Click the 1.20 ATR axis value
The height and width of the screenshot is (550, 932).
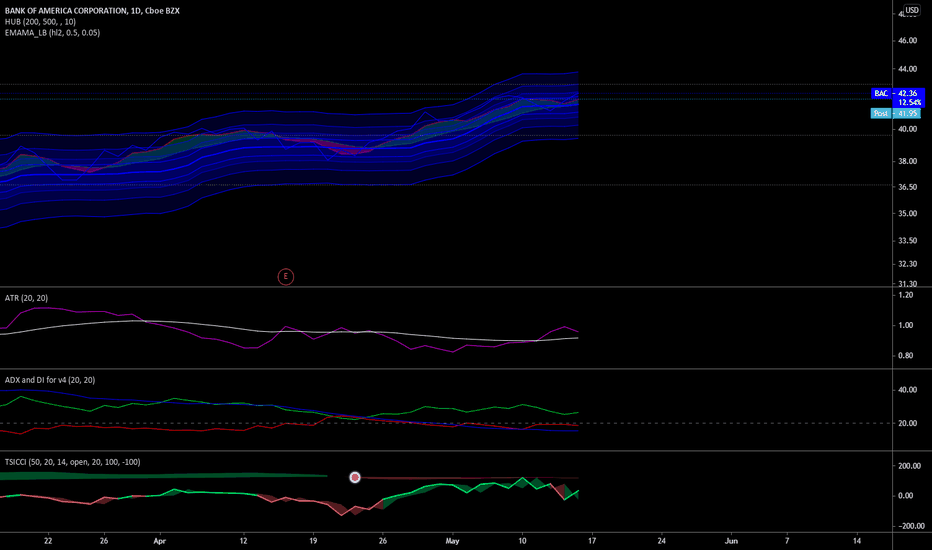click(906, 295)
